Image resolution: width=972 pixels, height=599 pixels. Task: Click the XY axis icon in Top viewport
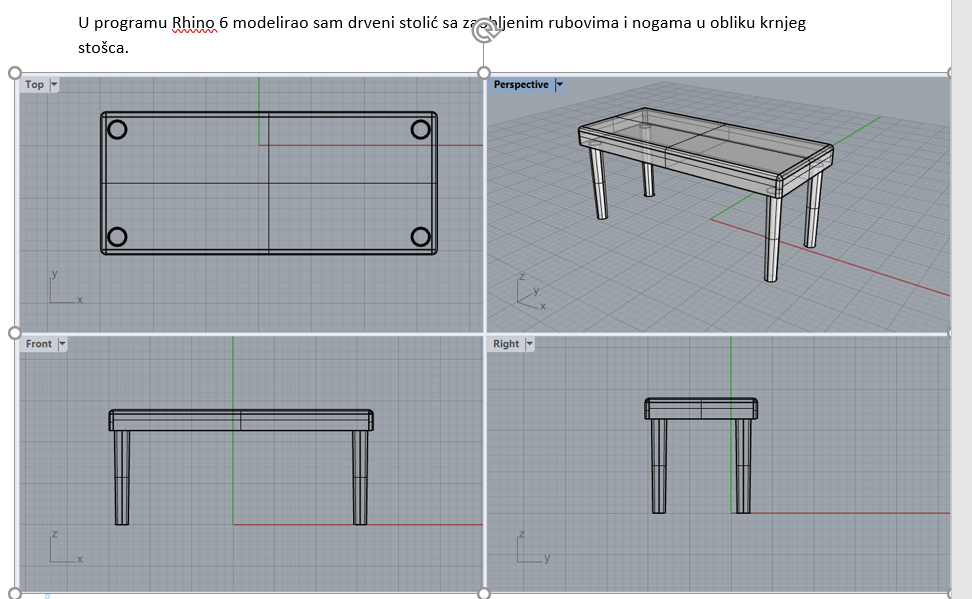pos(62,288)
